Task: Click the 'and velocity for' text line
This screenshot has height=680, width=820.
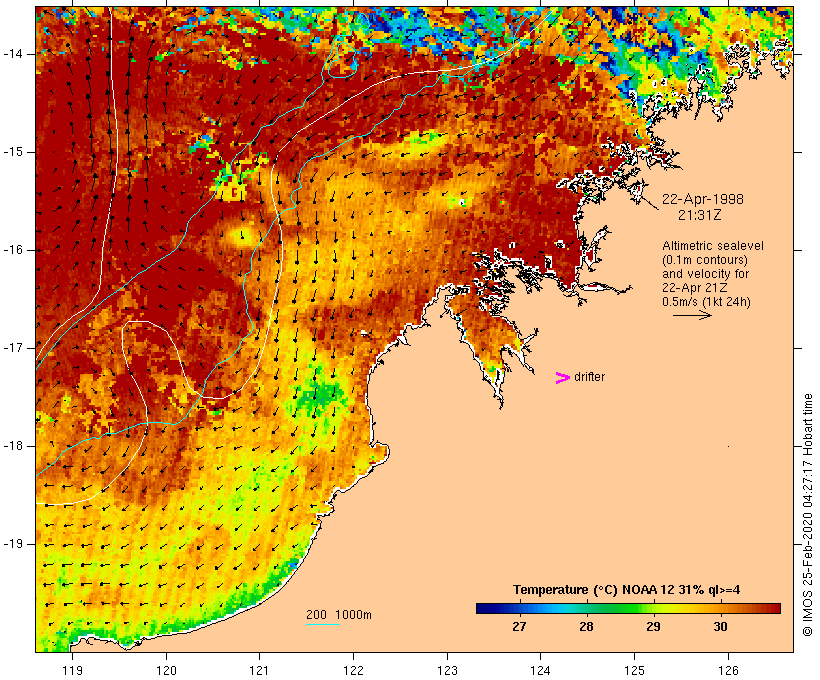Action: pos(705,274)
